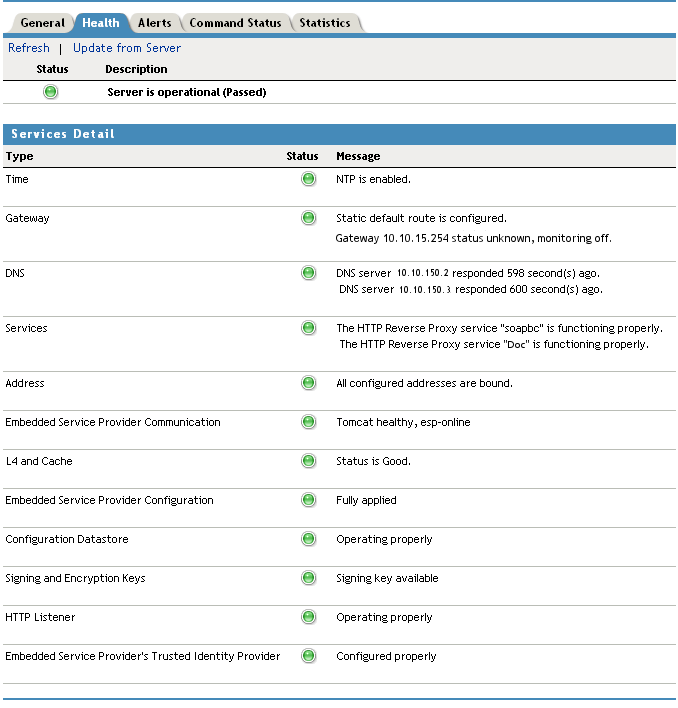The width and height of the screenshot is (678, 708).
Task: Open the Statistics tab
Action: (325, 23)
